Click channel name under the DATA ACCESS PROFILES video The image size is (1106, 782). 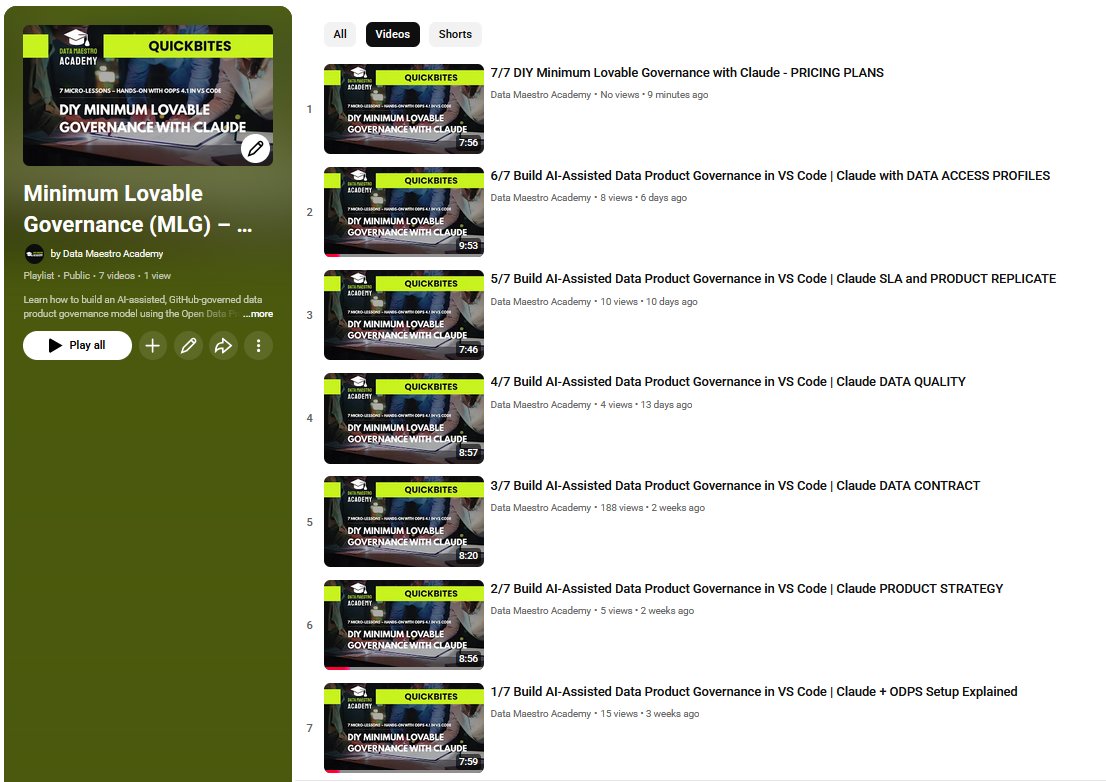point(541,197)
